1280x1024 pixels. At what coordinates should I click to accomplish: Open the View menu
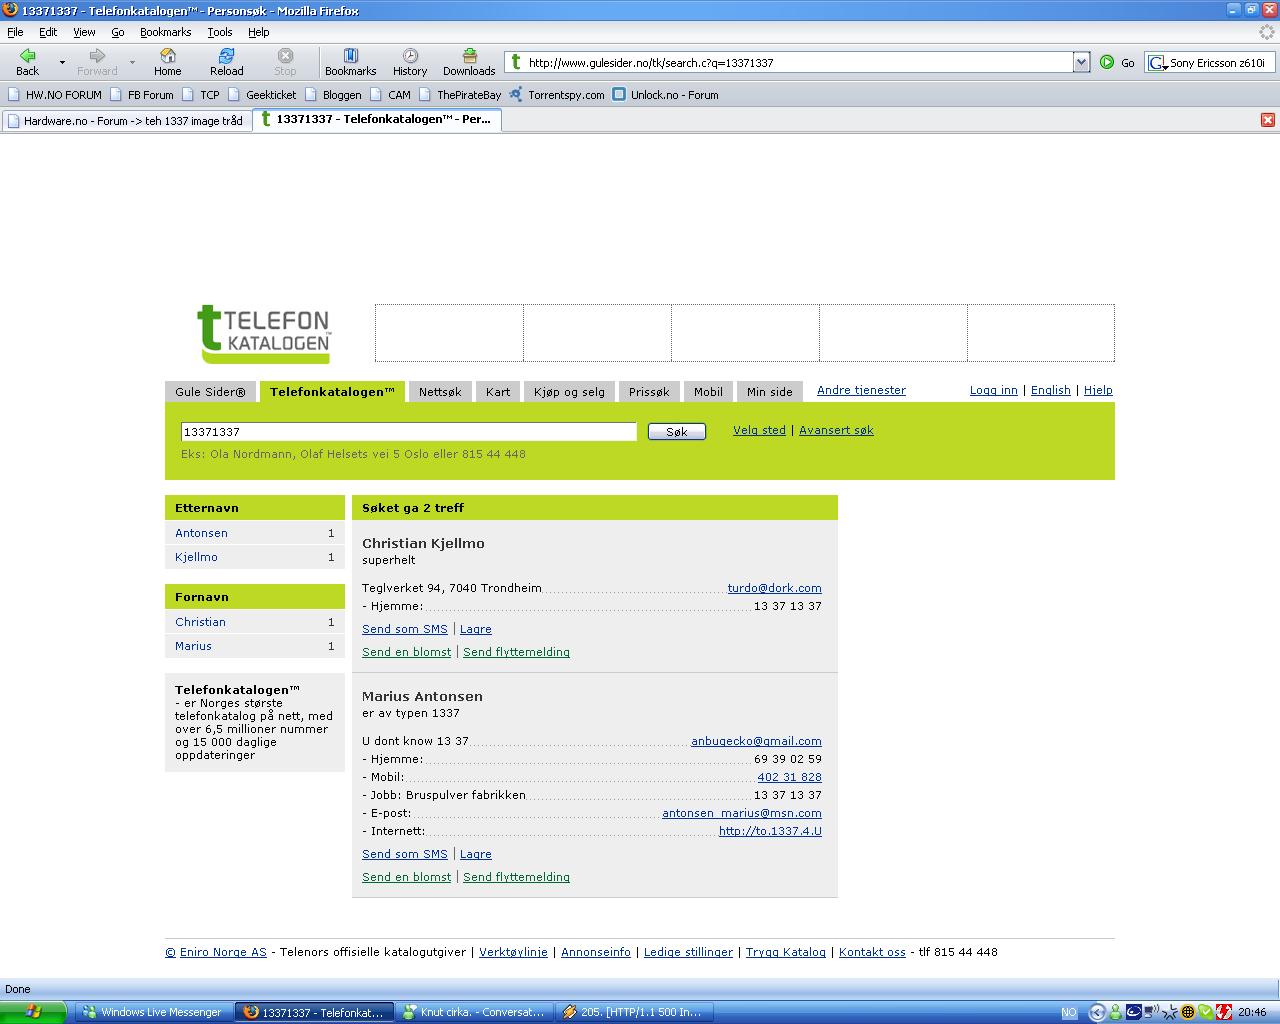[x=84, y=32]
